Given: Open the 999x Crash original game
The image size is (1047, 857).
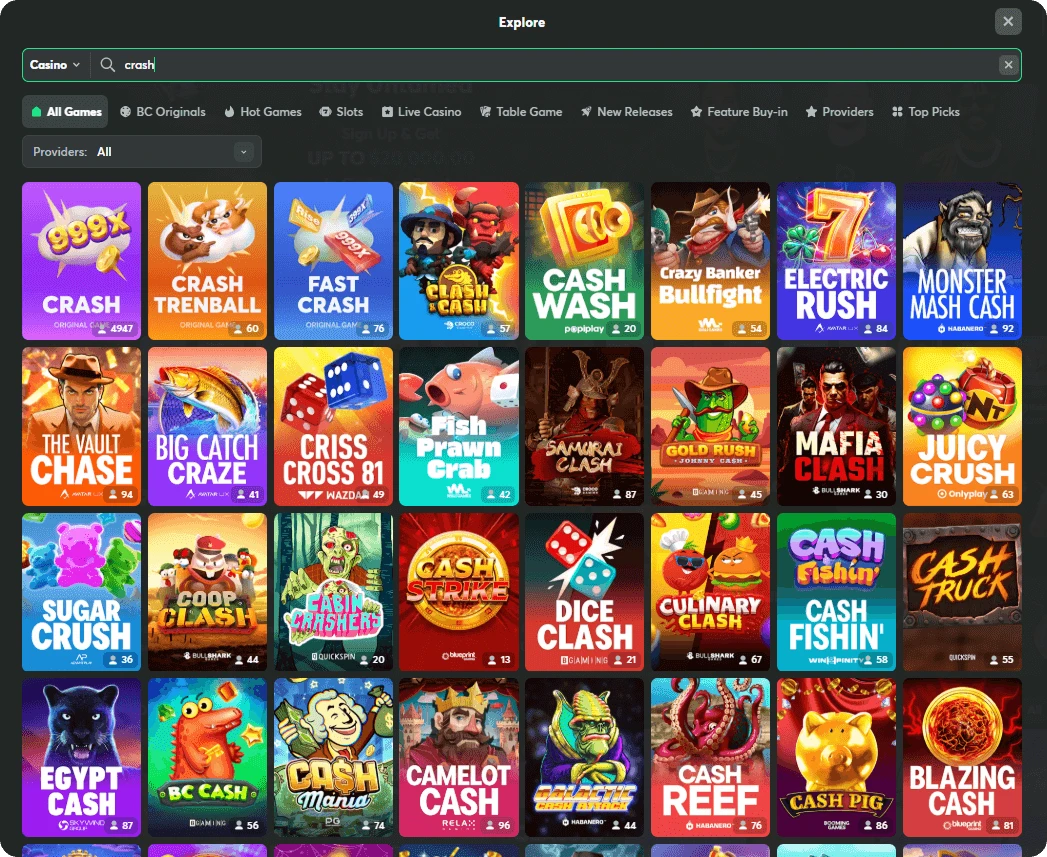Looking at the screenshot, I should pos(81,261).
